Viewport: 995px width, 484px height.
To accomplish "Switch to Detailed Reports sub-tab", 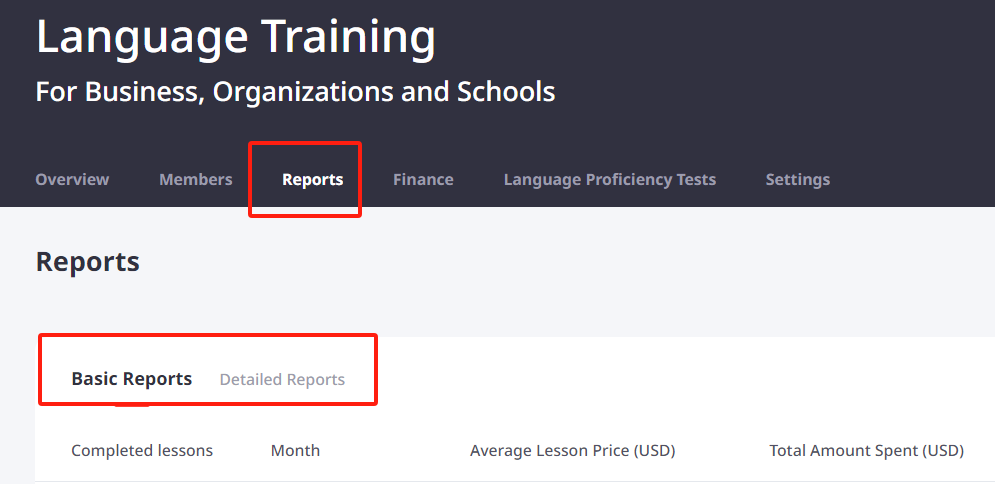I will (282, 379).
